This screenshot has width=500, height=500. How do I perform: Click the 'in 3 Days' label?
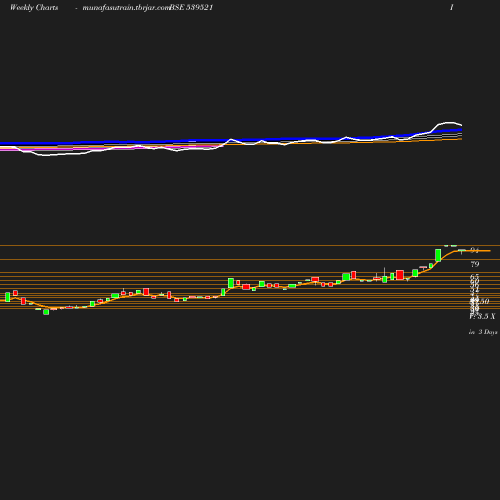pos(483,332)
